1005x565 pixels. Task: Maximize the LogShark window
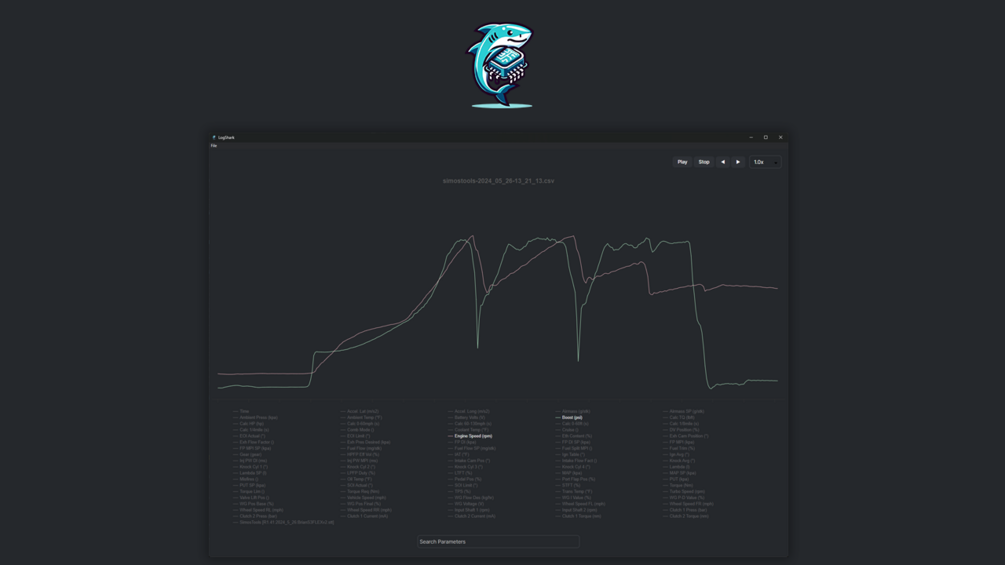click(765, 137)
